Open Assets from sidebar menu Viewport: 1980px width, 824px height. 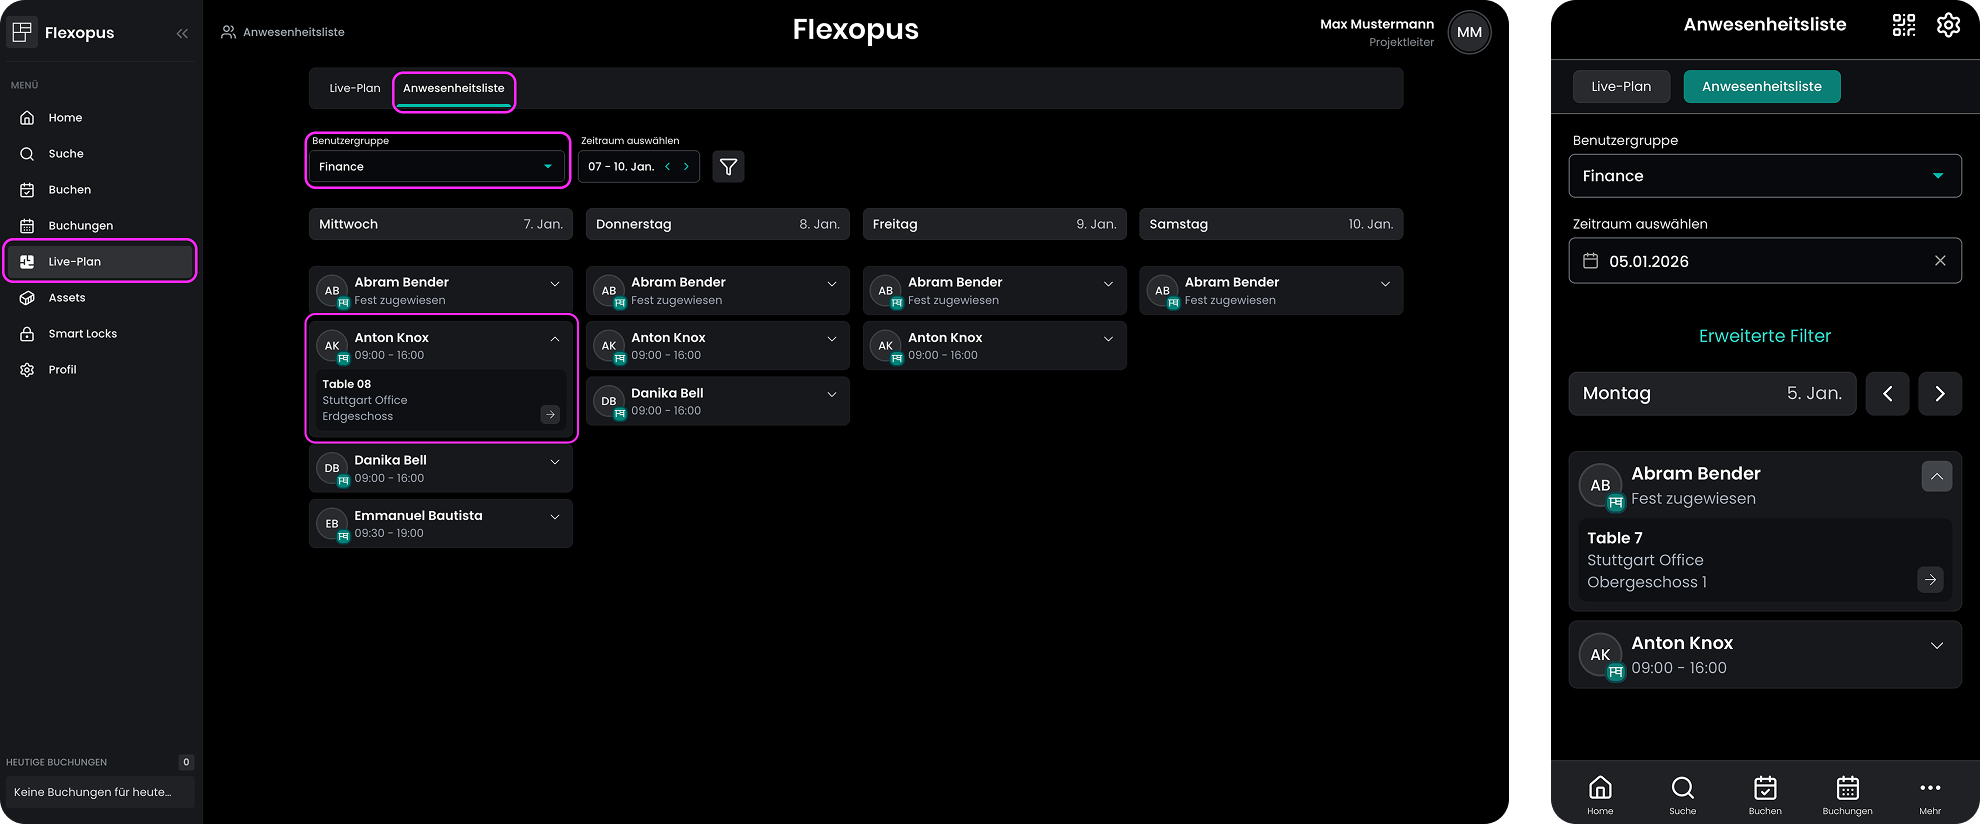click(x=67, y=298)
